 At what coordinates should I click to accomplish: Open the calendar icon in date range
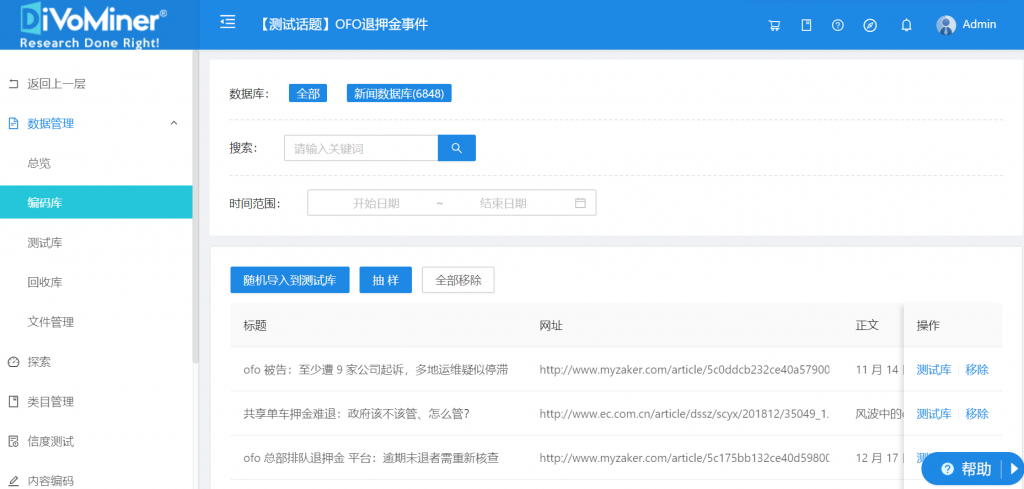(x=580, y=203)
